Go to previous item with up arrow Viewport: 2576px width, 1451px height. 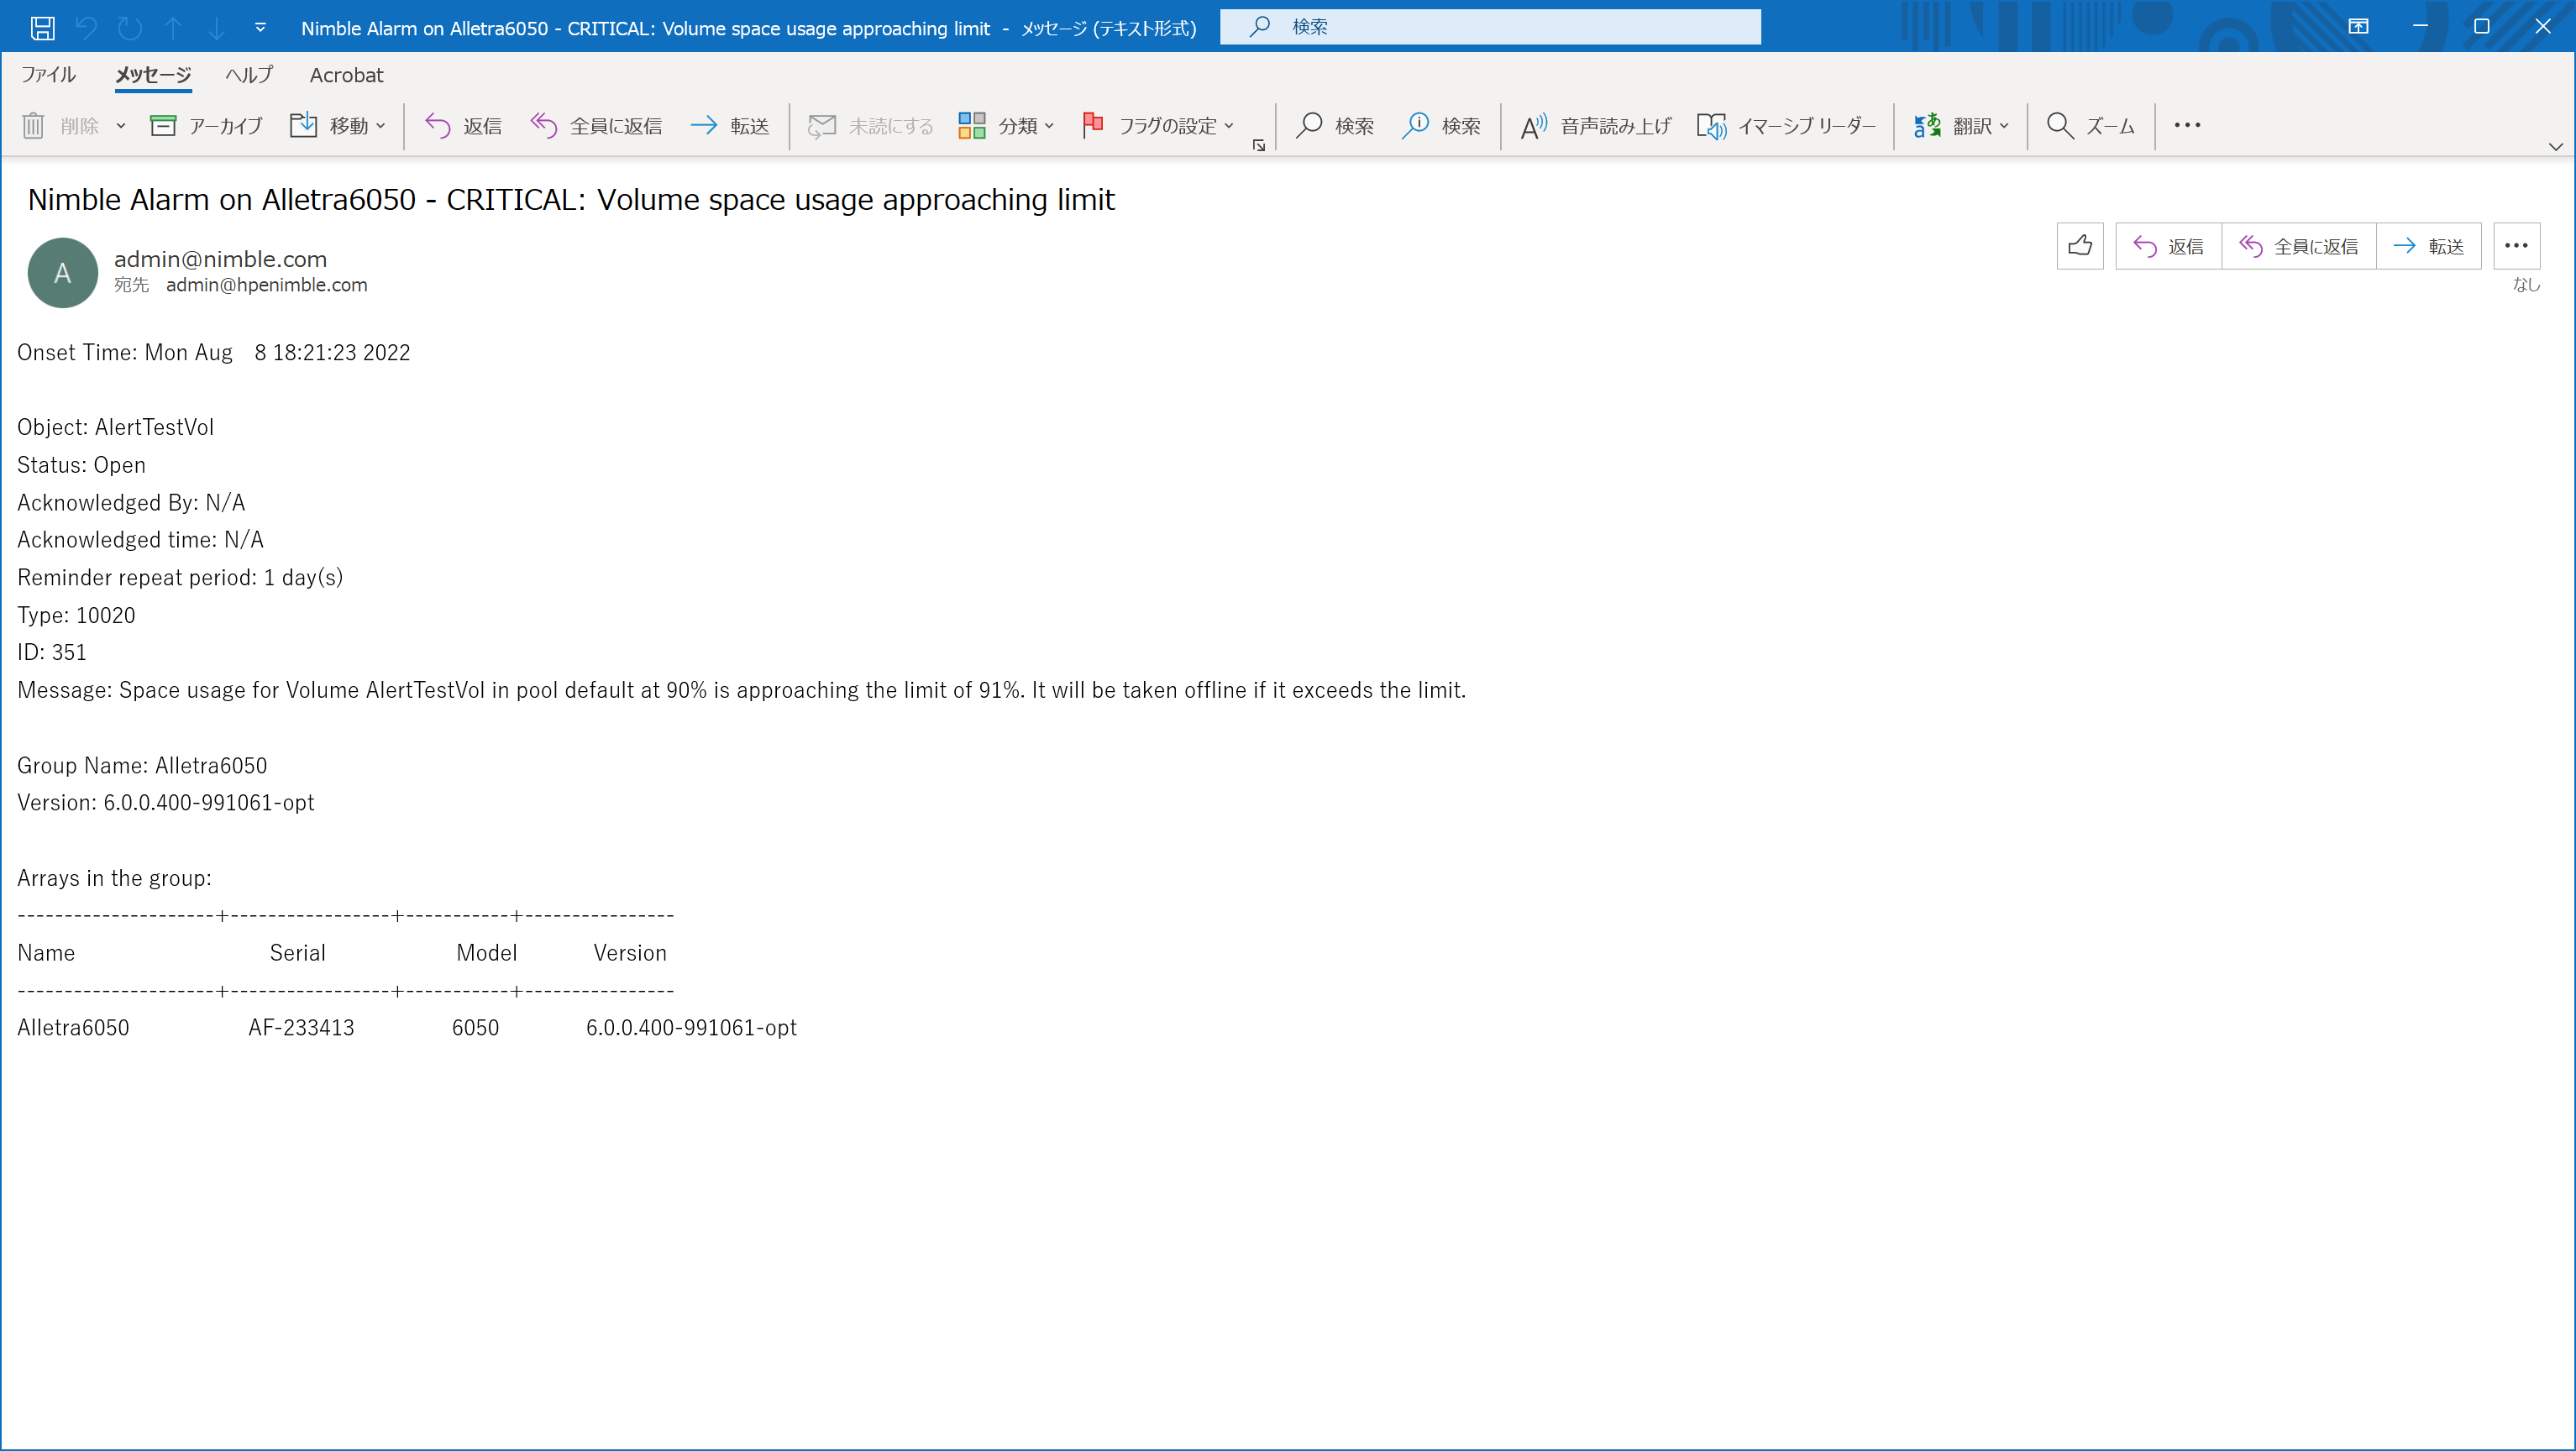point(173,27)
